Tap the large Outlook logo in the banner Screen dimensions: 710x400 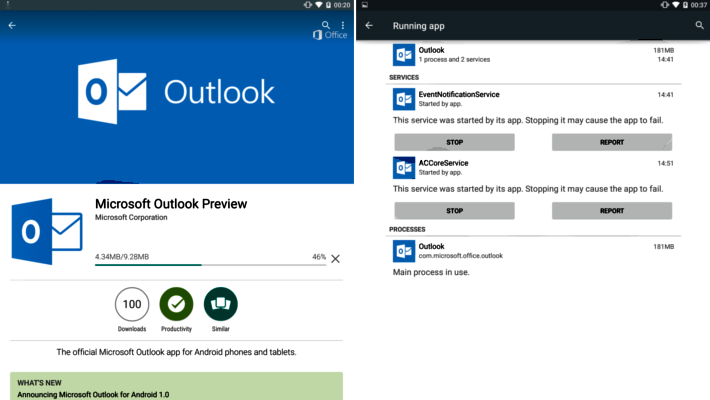(177, 92)
